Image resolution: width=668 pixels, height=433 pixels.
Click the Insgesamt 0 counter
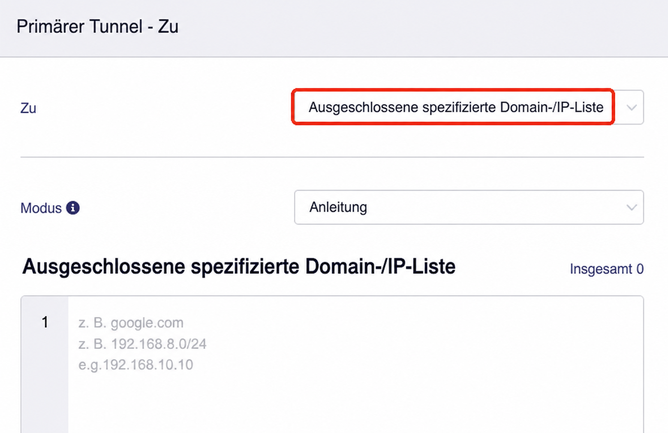click(607, 269)
